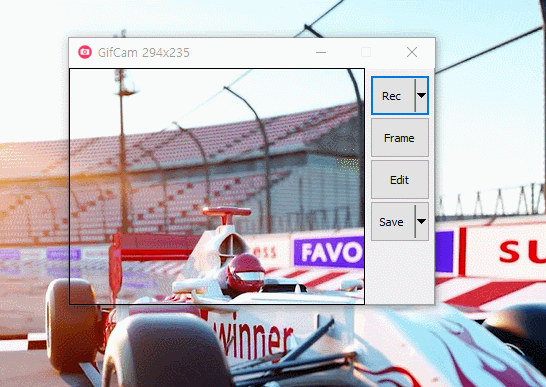Click the GifCam 294x235 title text

[x=143, y=53]
